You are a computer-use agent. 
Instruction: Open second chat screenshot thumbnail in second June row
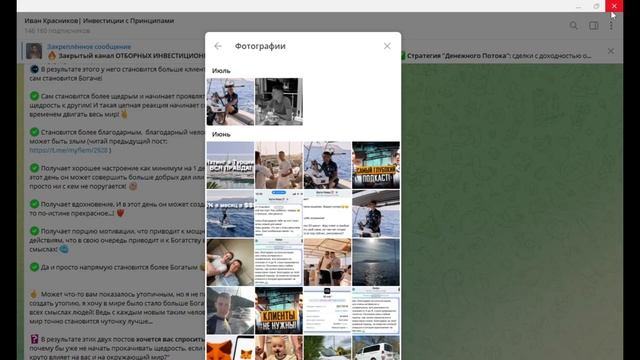(x=327, y=213)
